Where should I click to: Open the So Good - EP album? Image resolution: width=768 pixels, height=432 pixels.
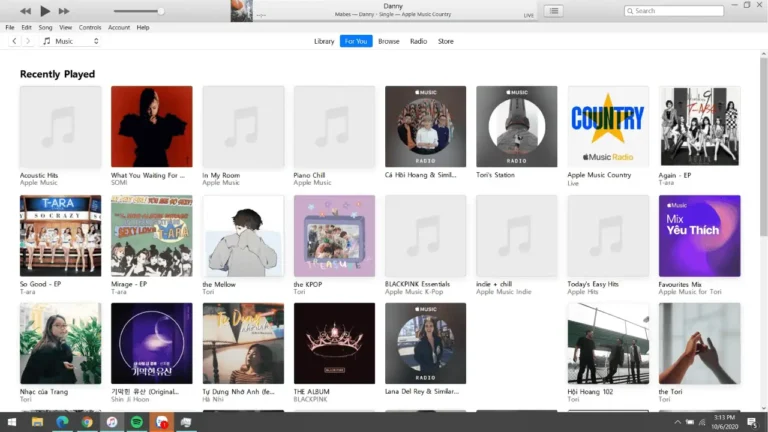(61, 236)
